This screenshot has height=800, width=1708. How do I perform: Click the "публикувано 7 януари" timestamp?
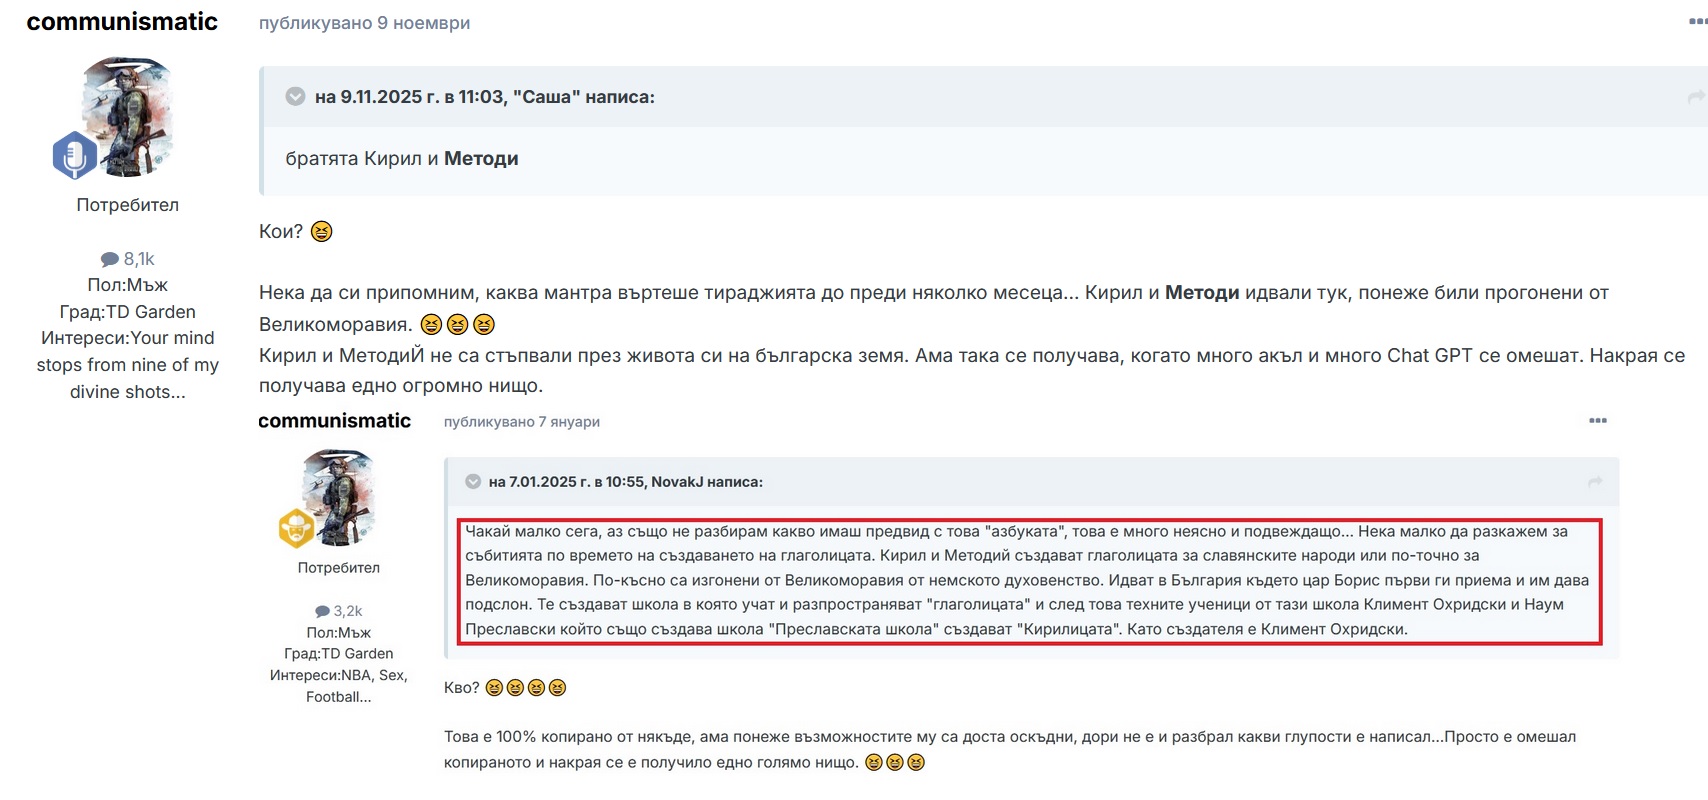tap(522, 422)
